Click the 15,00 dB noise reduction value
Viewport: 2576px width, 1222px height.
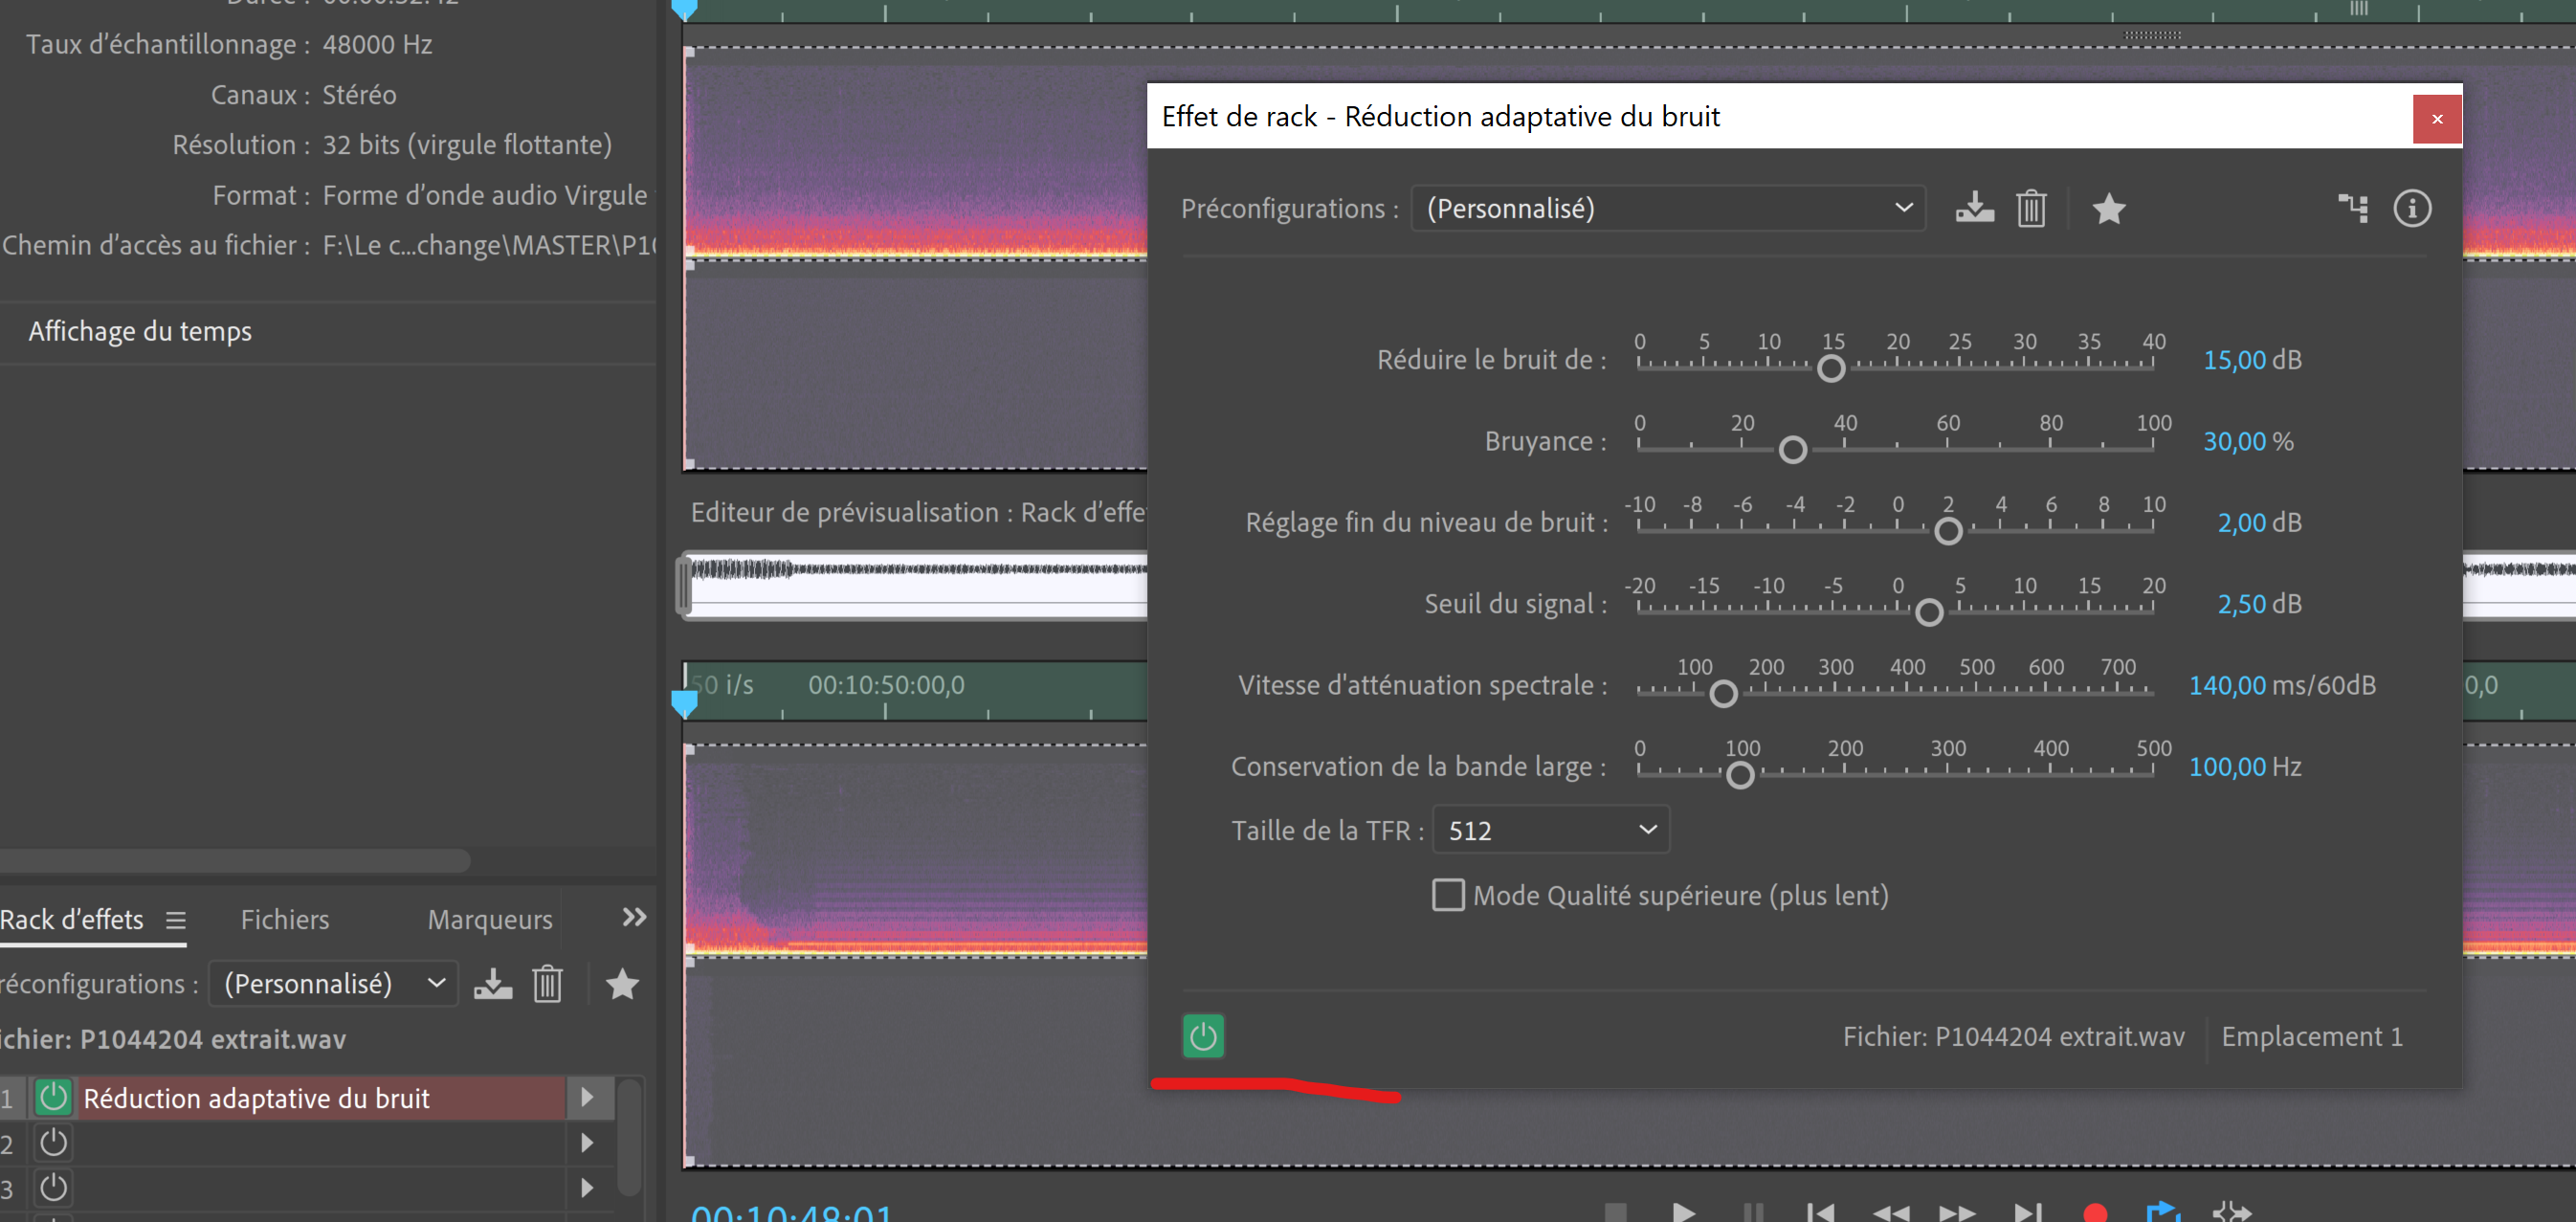pos(2234,360)
